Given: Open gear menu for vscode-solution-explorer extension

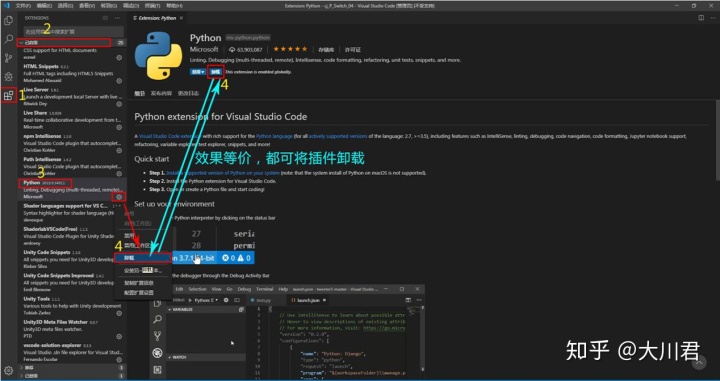Looking at the screenshot, I should (119, 359).
